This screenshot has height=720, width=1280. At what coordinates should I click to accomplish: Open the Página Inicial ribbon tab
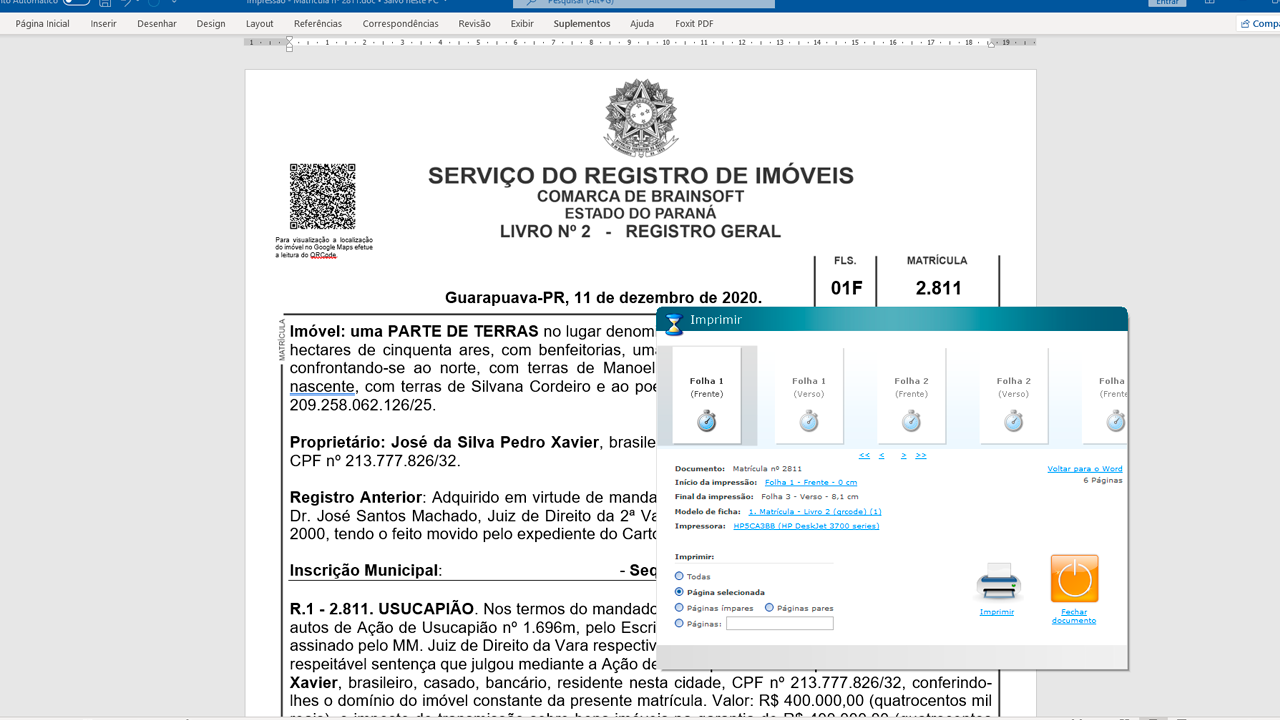[43, 23]
